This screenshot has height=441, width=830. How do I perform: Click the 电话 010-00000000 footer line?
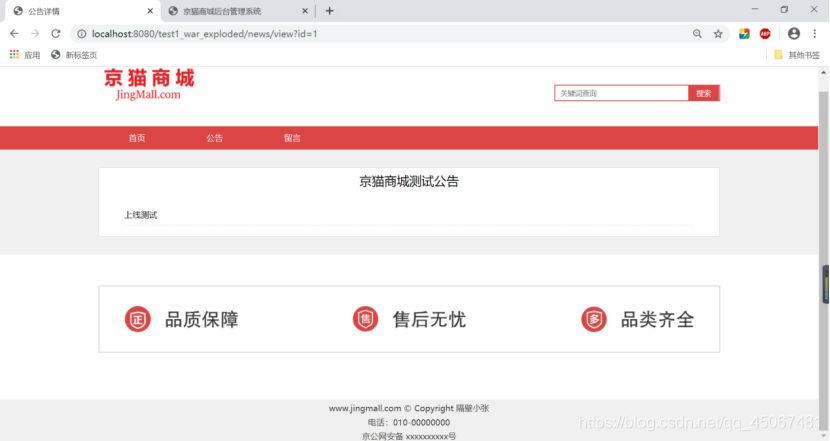tap(409, 422)
